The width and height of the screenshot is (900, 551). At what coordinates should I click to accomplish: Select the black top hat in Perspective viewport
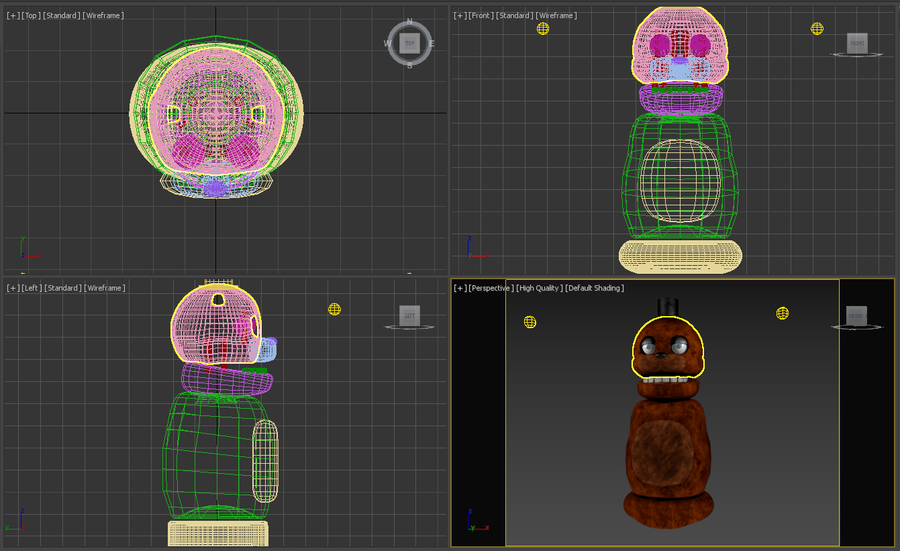coord(668,308)
